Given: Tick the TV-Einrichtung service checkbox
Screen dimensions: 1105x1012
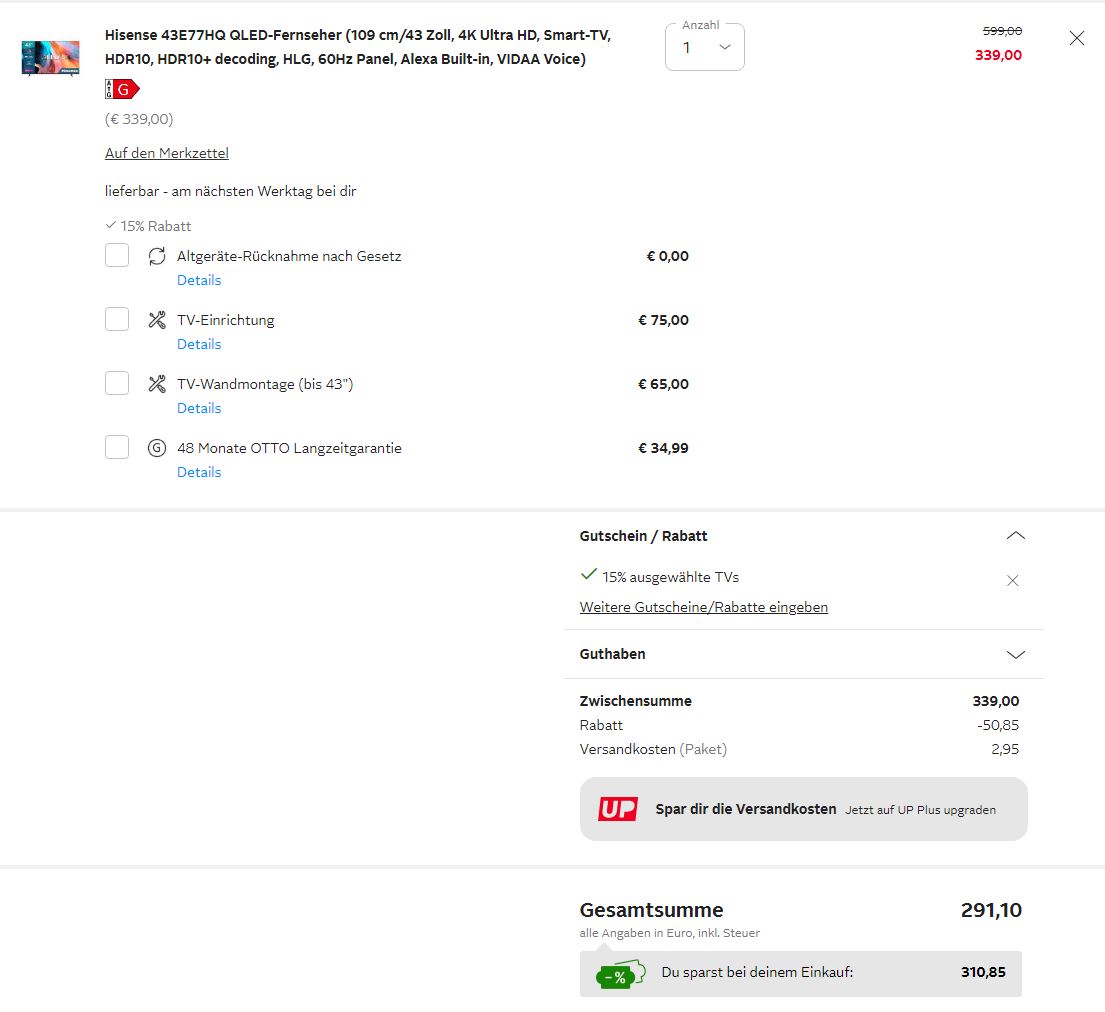Looking at the screenshot, I should pos(117,320).
